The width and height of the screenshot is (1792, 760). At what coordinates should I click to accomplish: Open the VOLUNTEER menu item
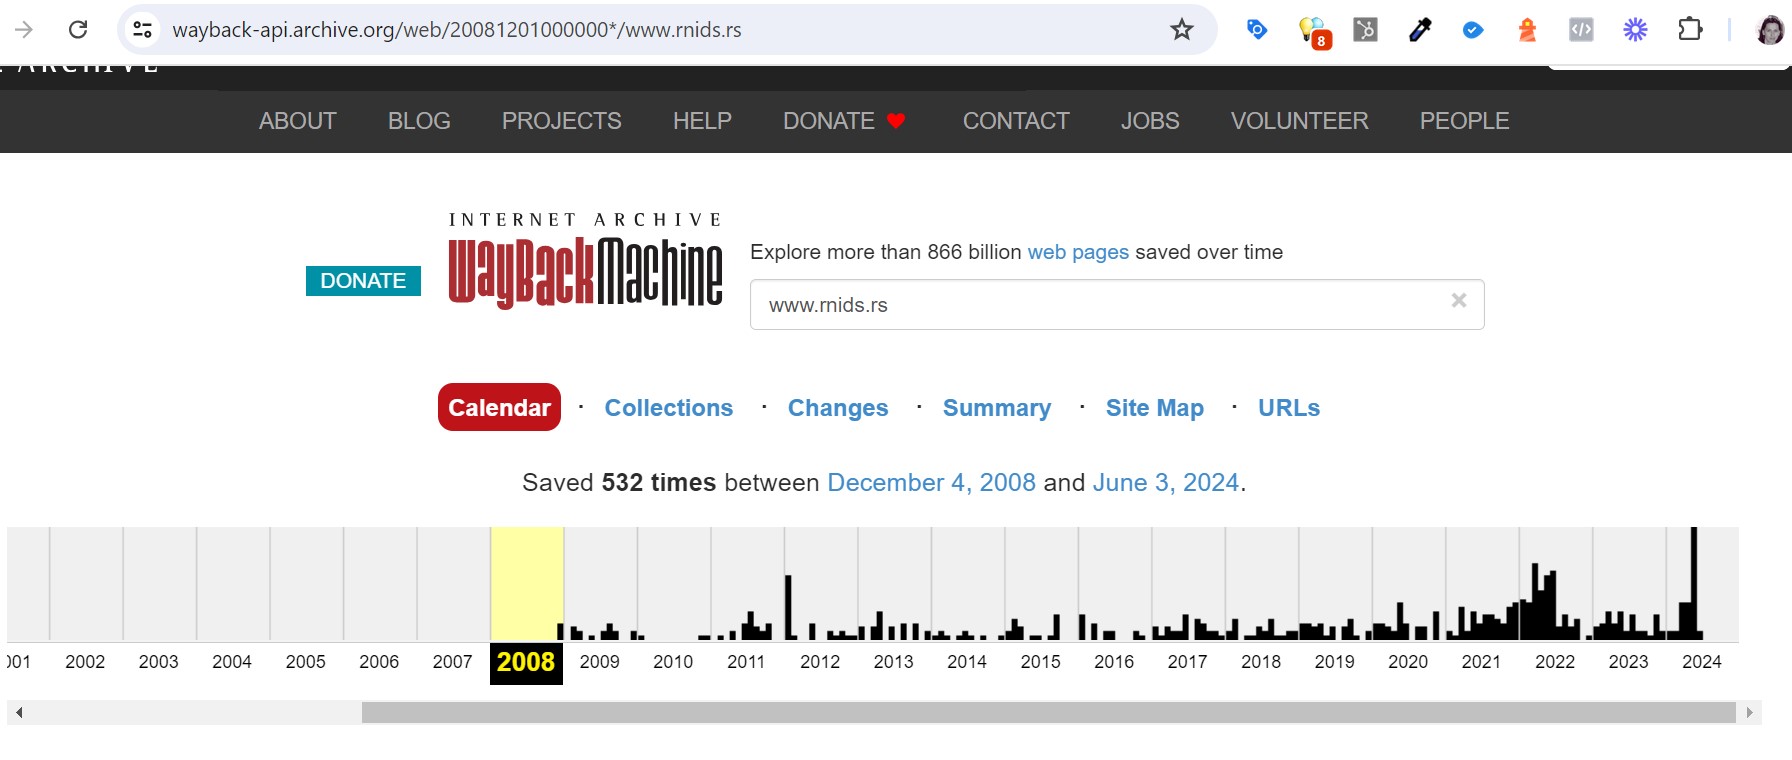(x=1299, y=121)
